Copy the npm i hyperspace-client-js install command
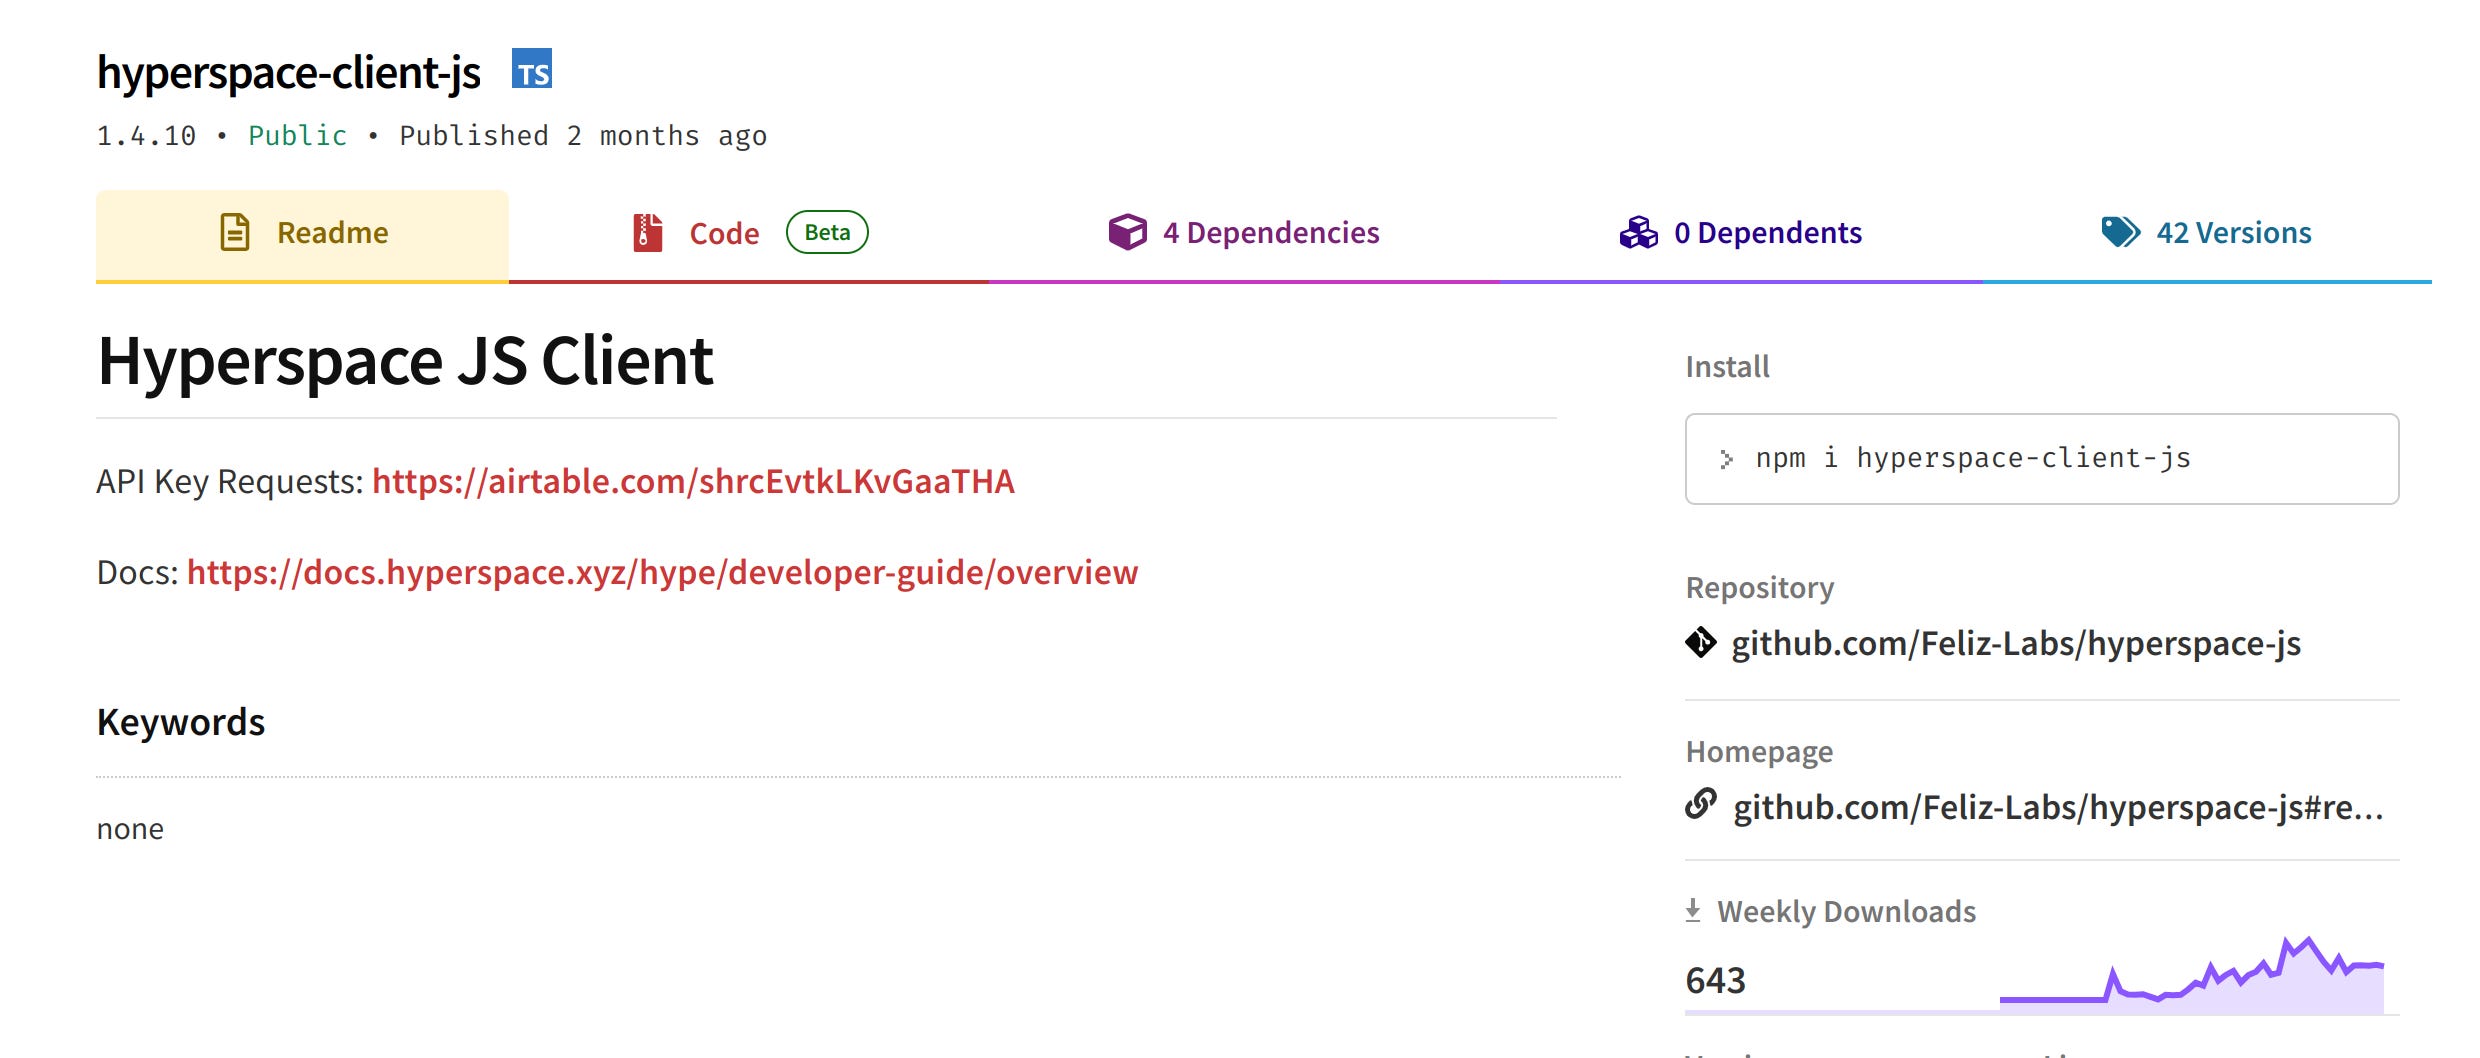Image resolution: width=2480 pixels, height=1058 pixels. pyautogui.click(x=2042, y=459)
